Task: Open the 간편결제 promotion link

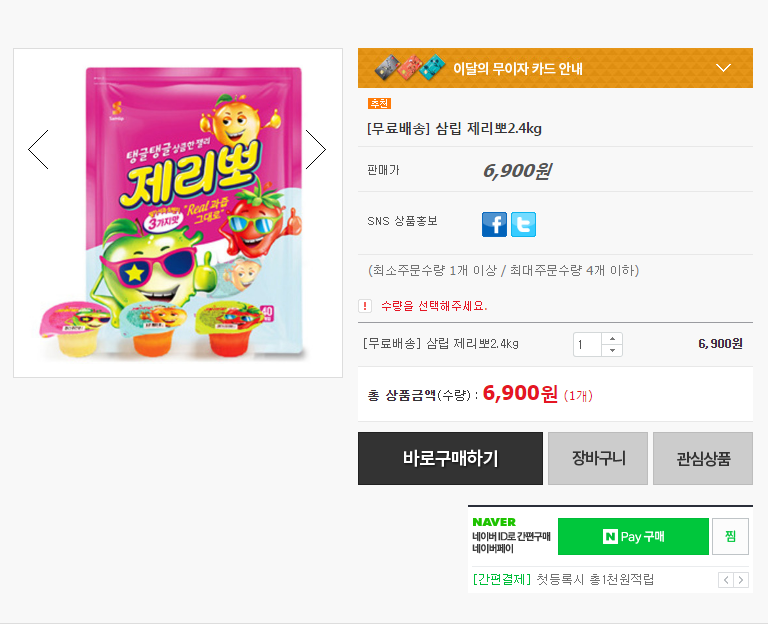Action: click(x=563, y=579)
